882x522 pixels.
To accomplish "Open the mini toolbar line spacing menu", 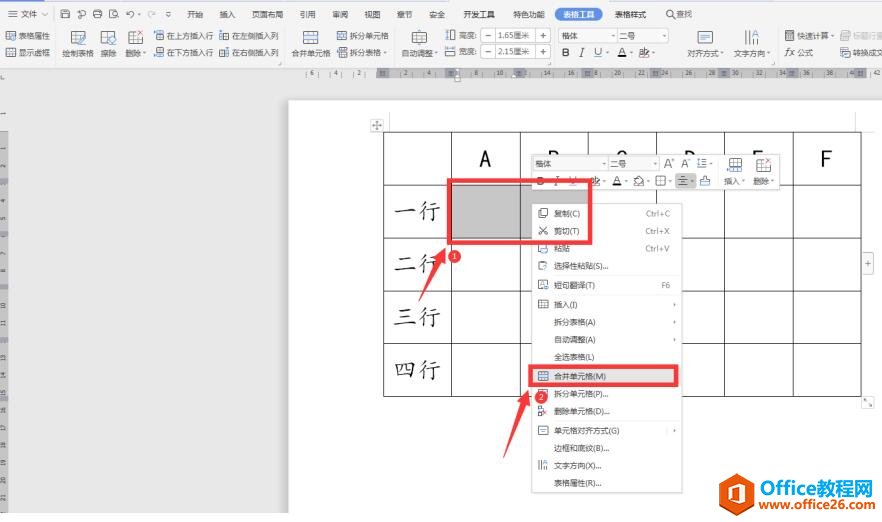I will [x=704, y=163].
